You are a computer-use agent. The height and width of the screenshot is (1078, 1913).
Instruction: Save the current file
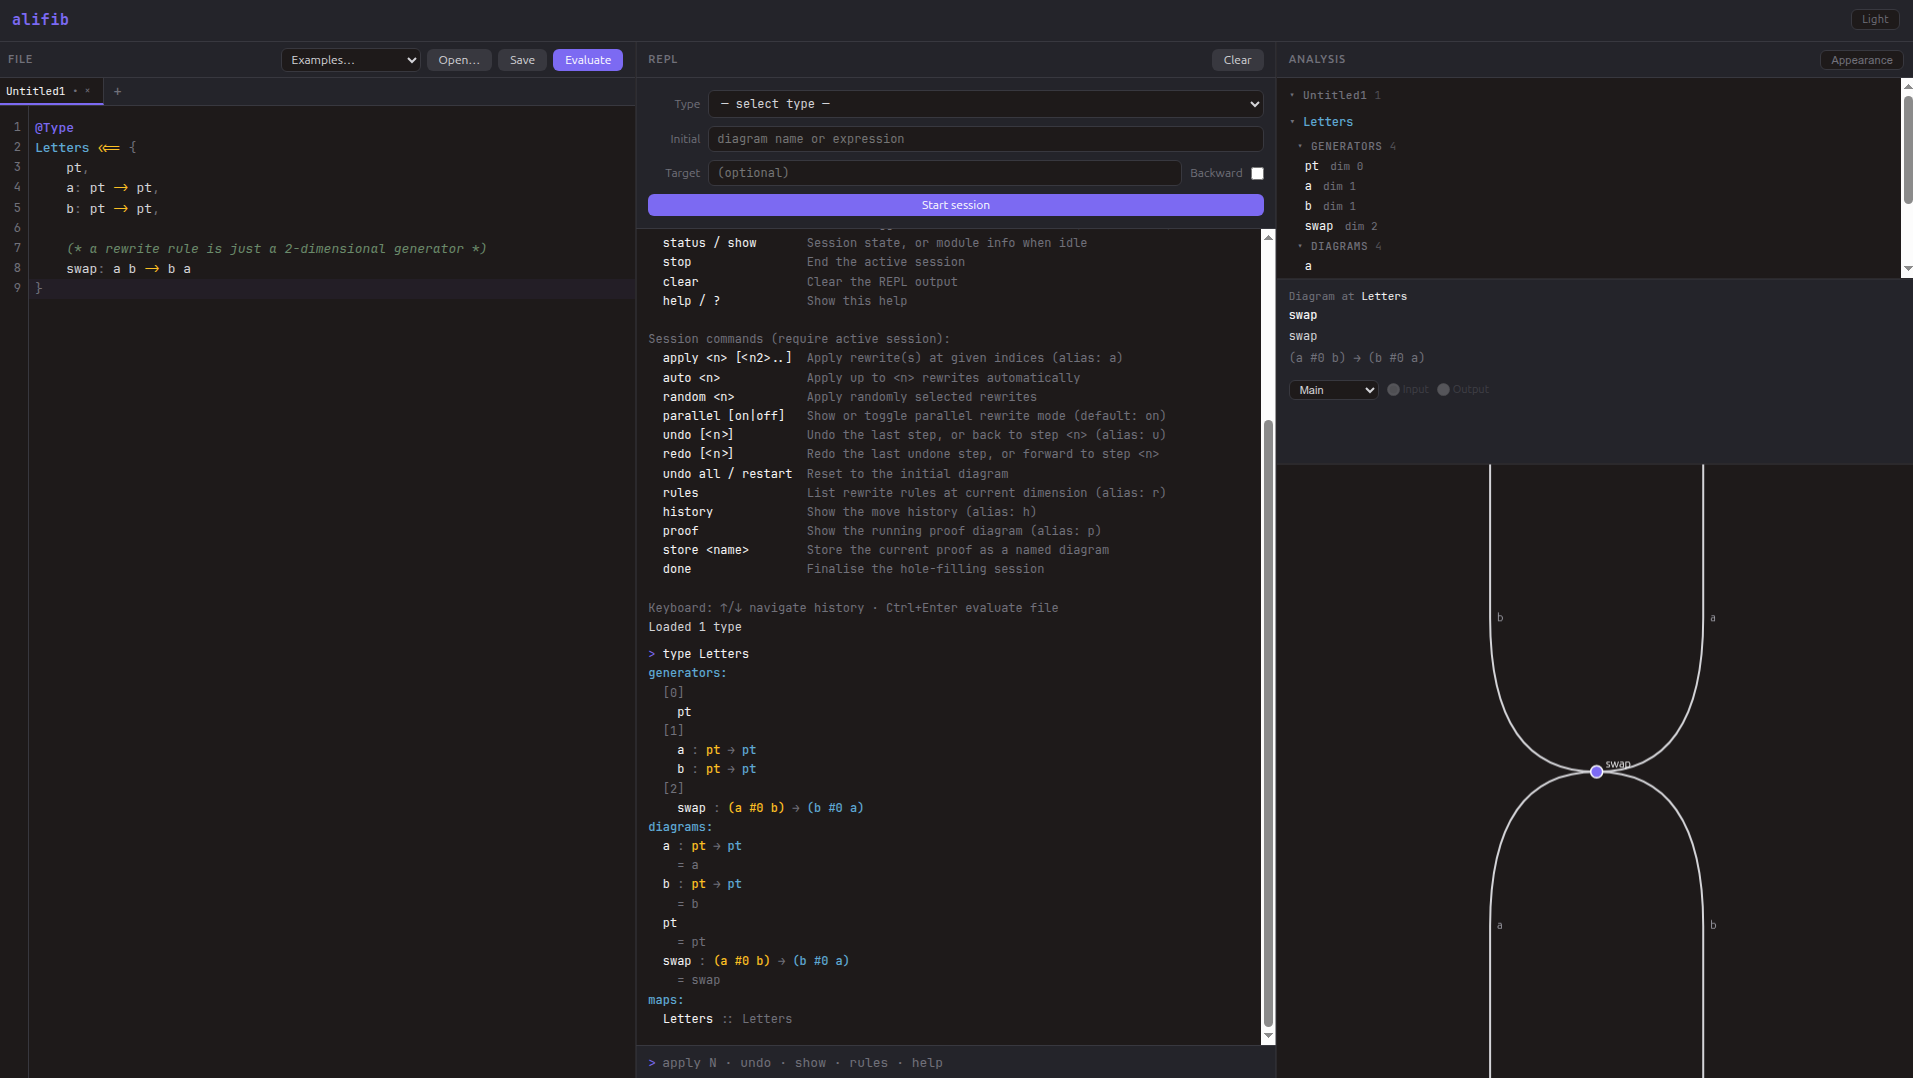[x=522, y=60]
